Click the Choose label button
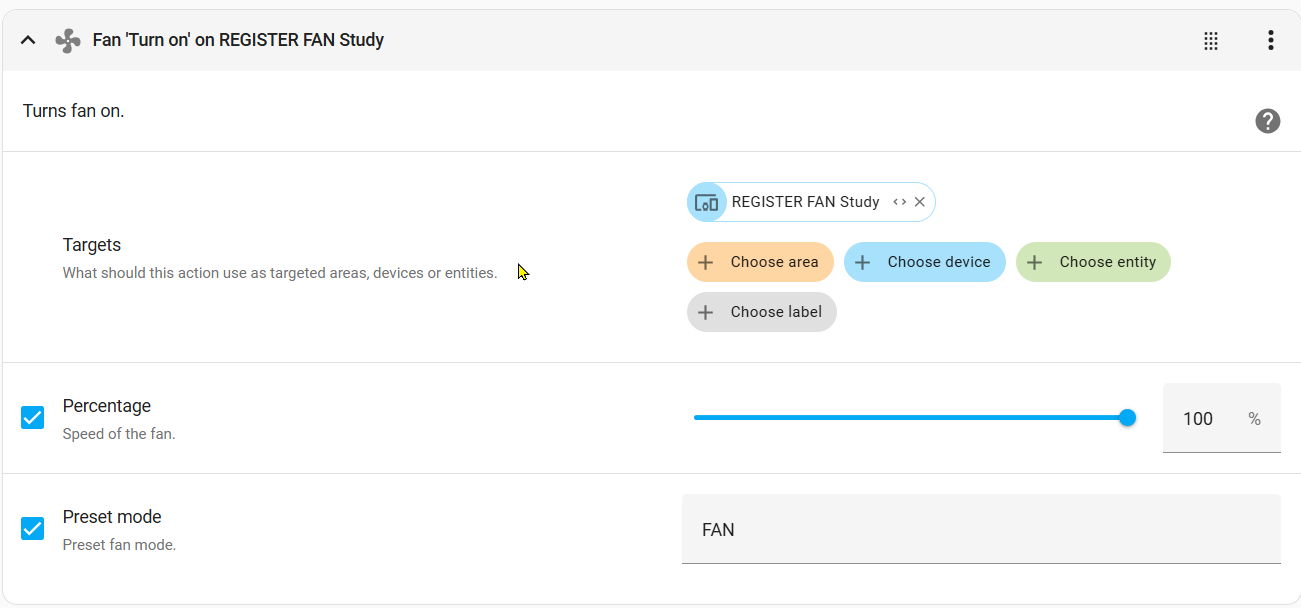 coord(762,312)
